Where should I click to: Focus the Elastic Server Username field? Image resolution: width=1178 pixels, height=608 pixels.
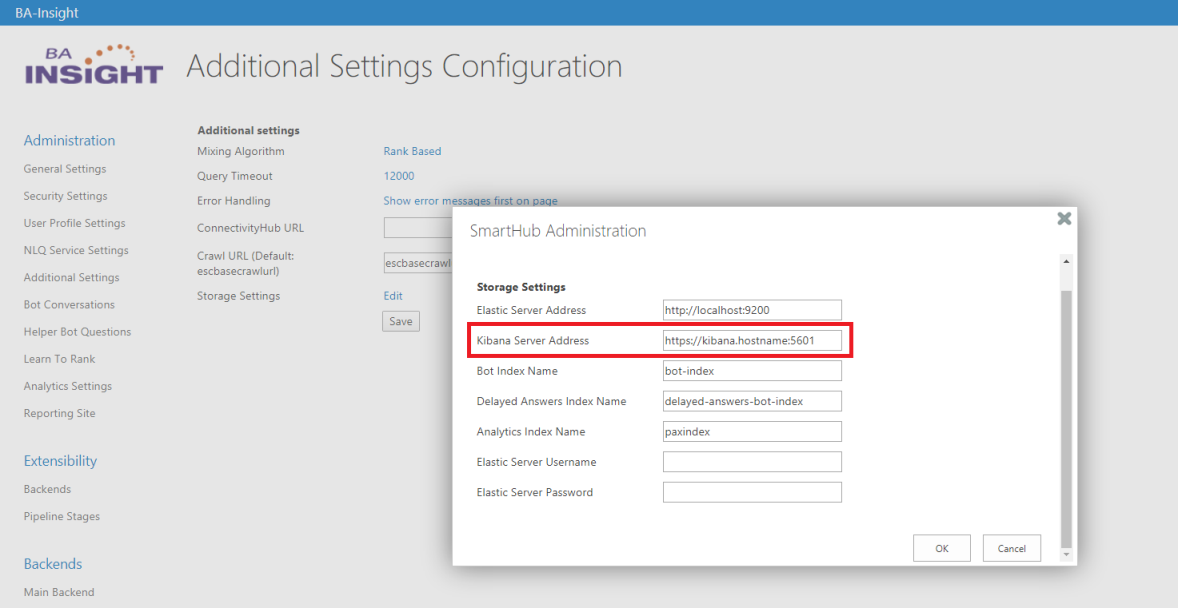click(752, 462)
